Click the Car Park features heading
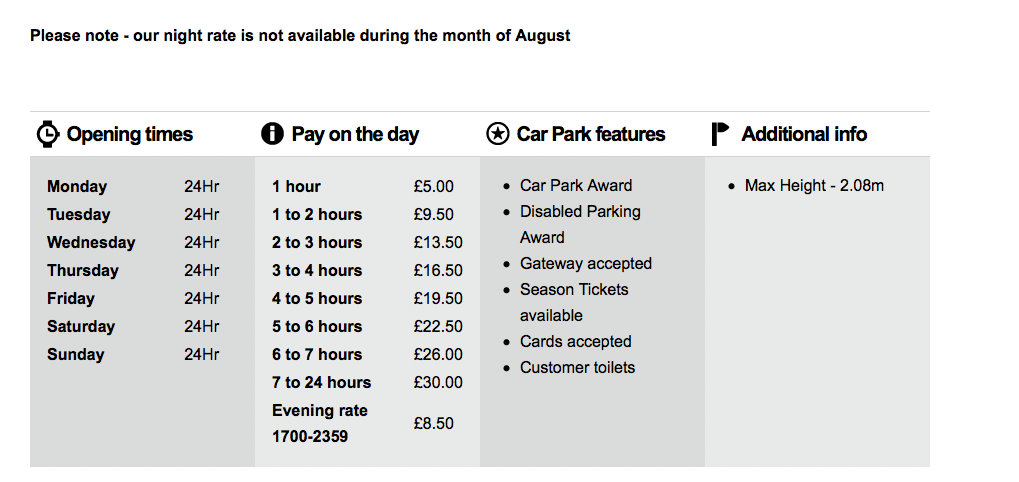 pos(590,134)
